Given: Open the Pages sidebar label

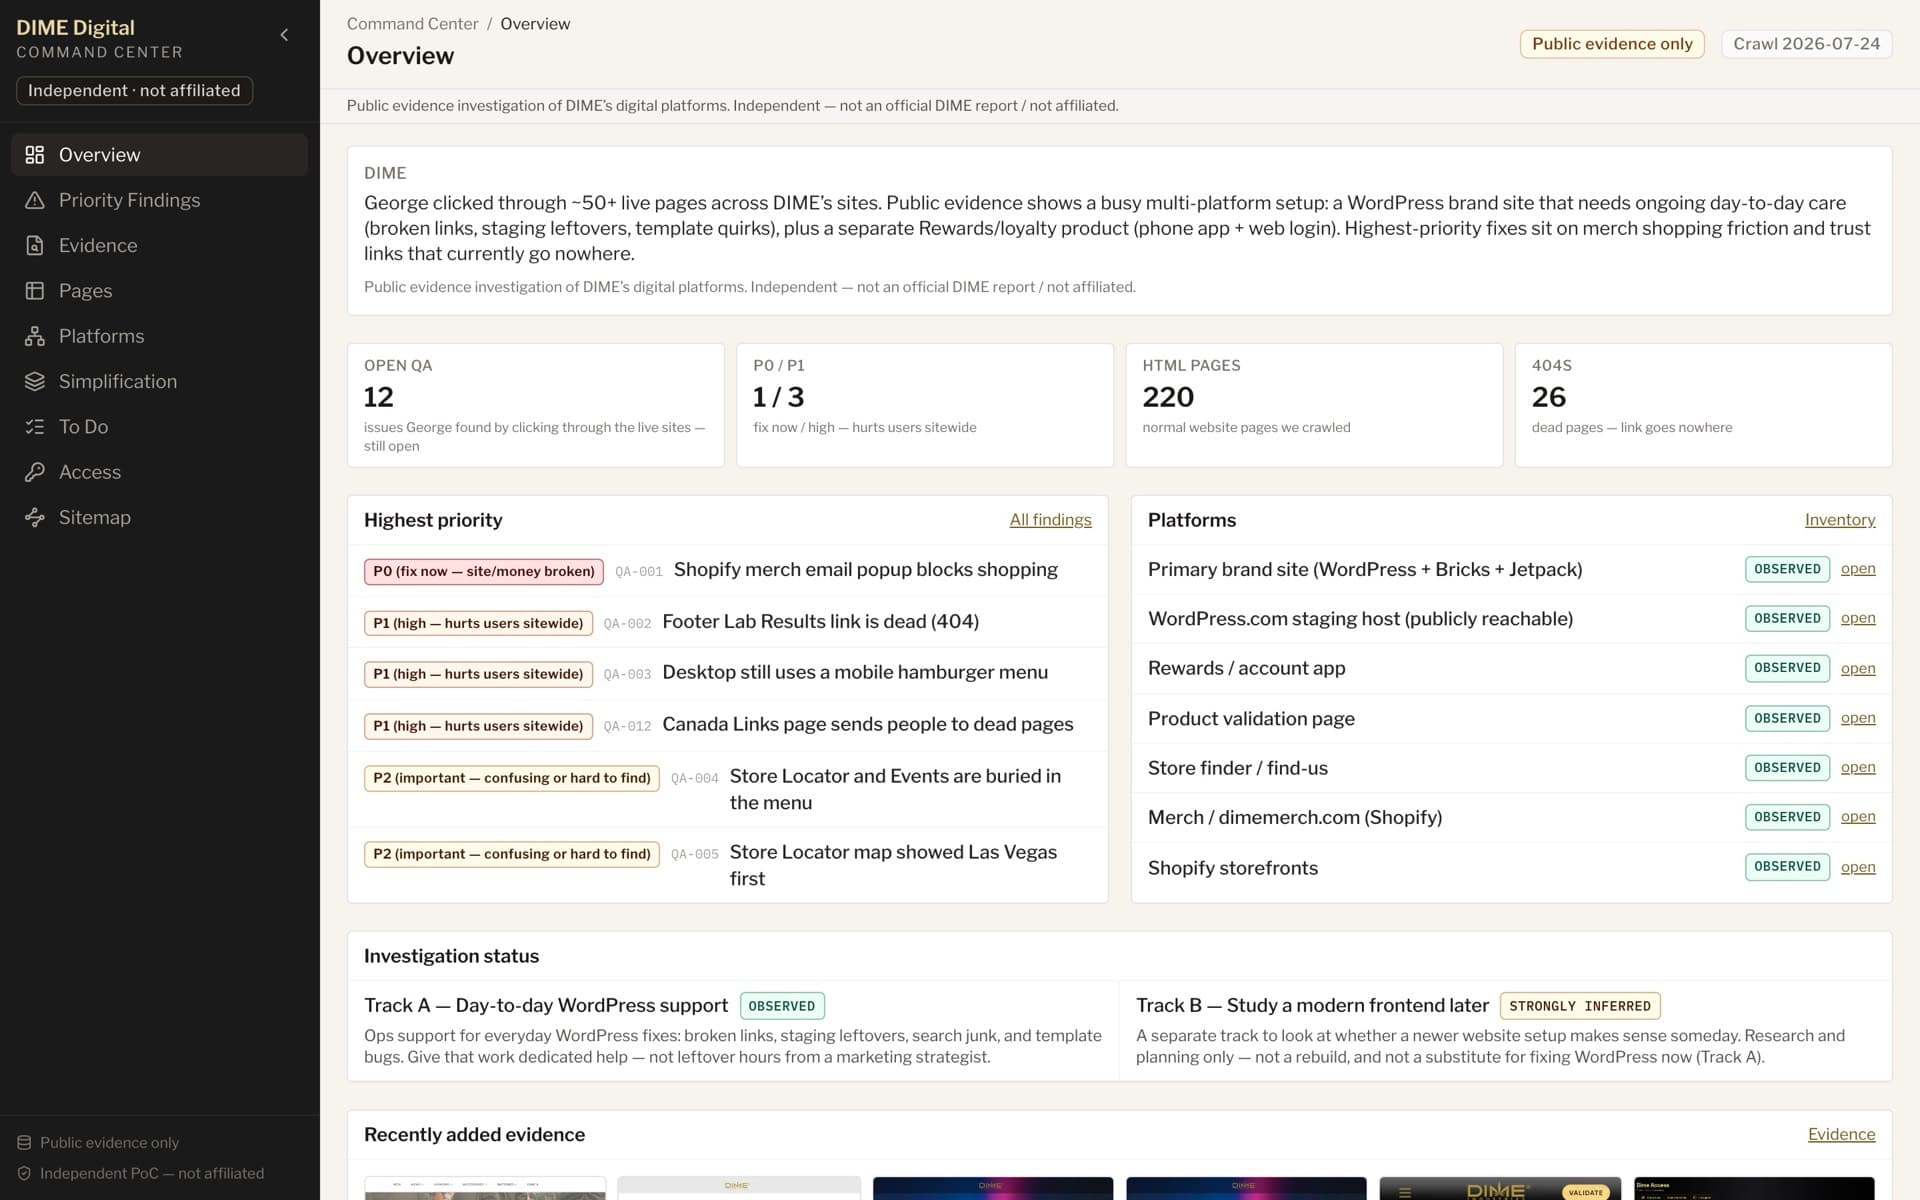Looking at the screenshot, I should click(x=85, y=291).
